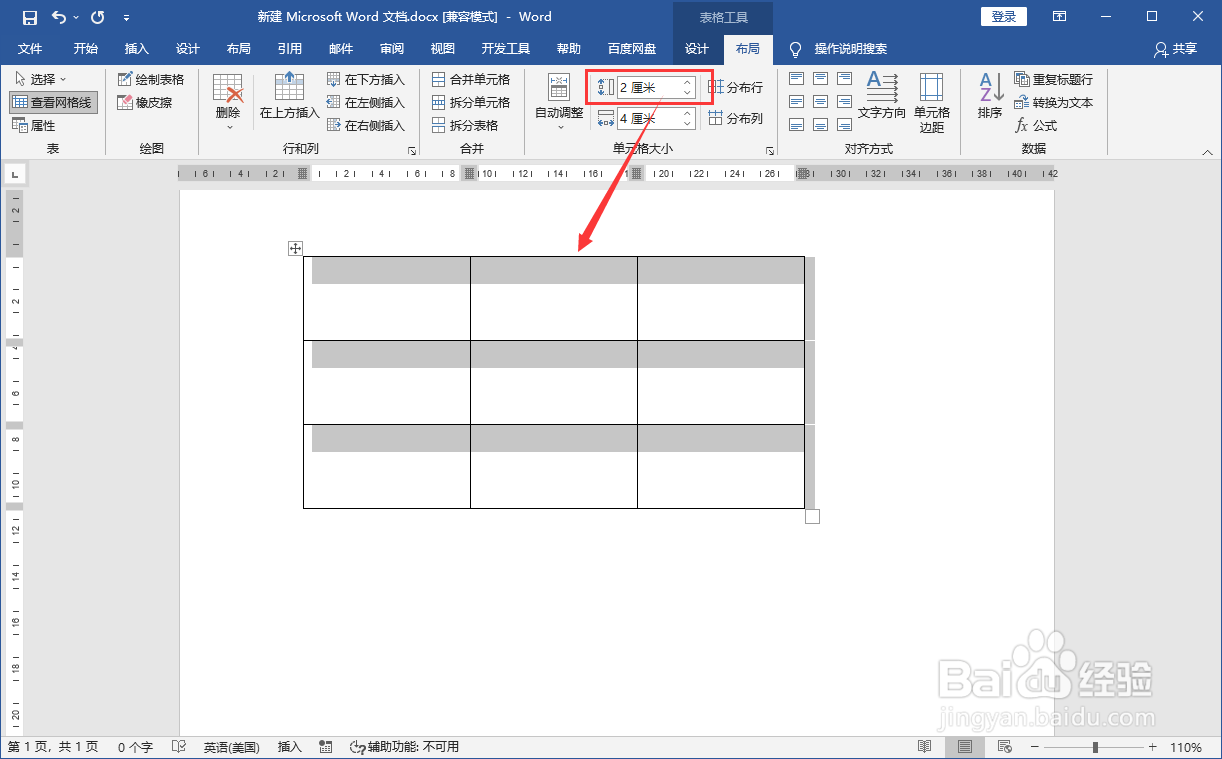Click the row height field showing 2 厘米
The height and width of the screenshot is (759, 1222).
pos(649,88)
